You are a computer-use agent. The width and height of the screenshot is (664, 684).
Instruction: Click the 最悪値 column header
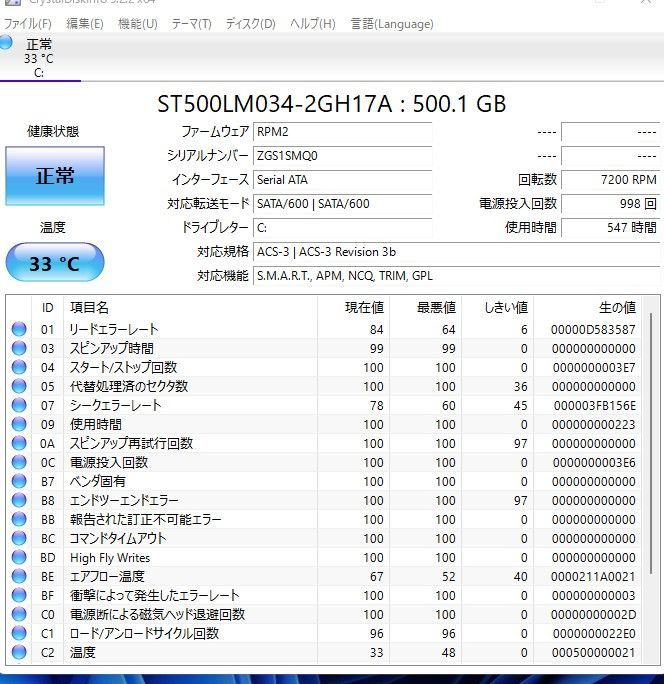point(426,308)
